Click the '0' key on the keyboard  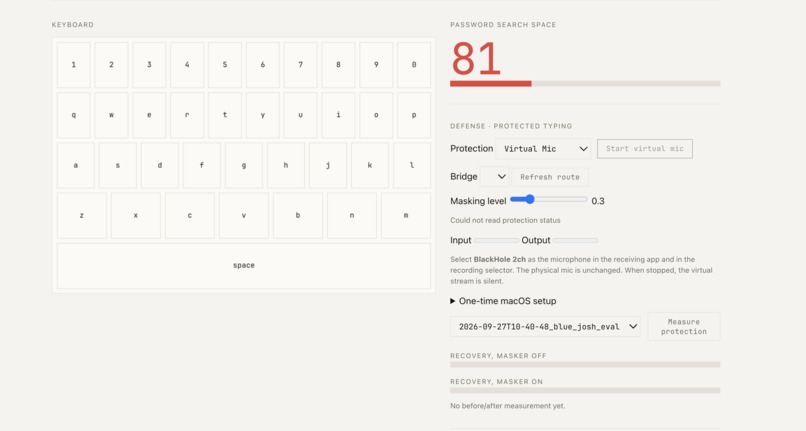[414, 65]
